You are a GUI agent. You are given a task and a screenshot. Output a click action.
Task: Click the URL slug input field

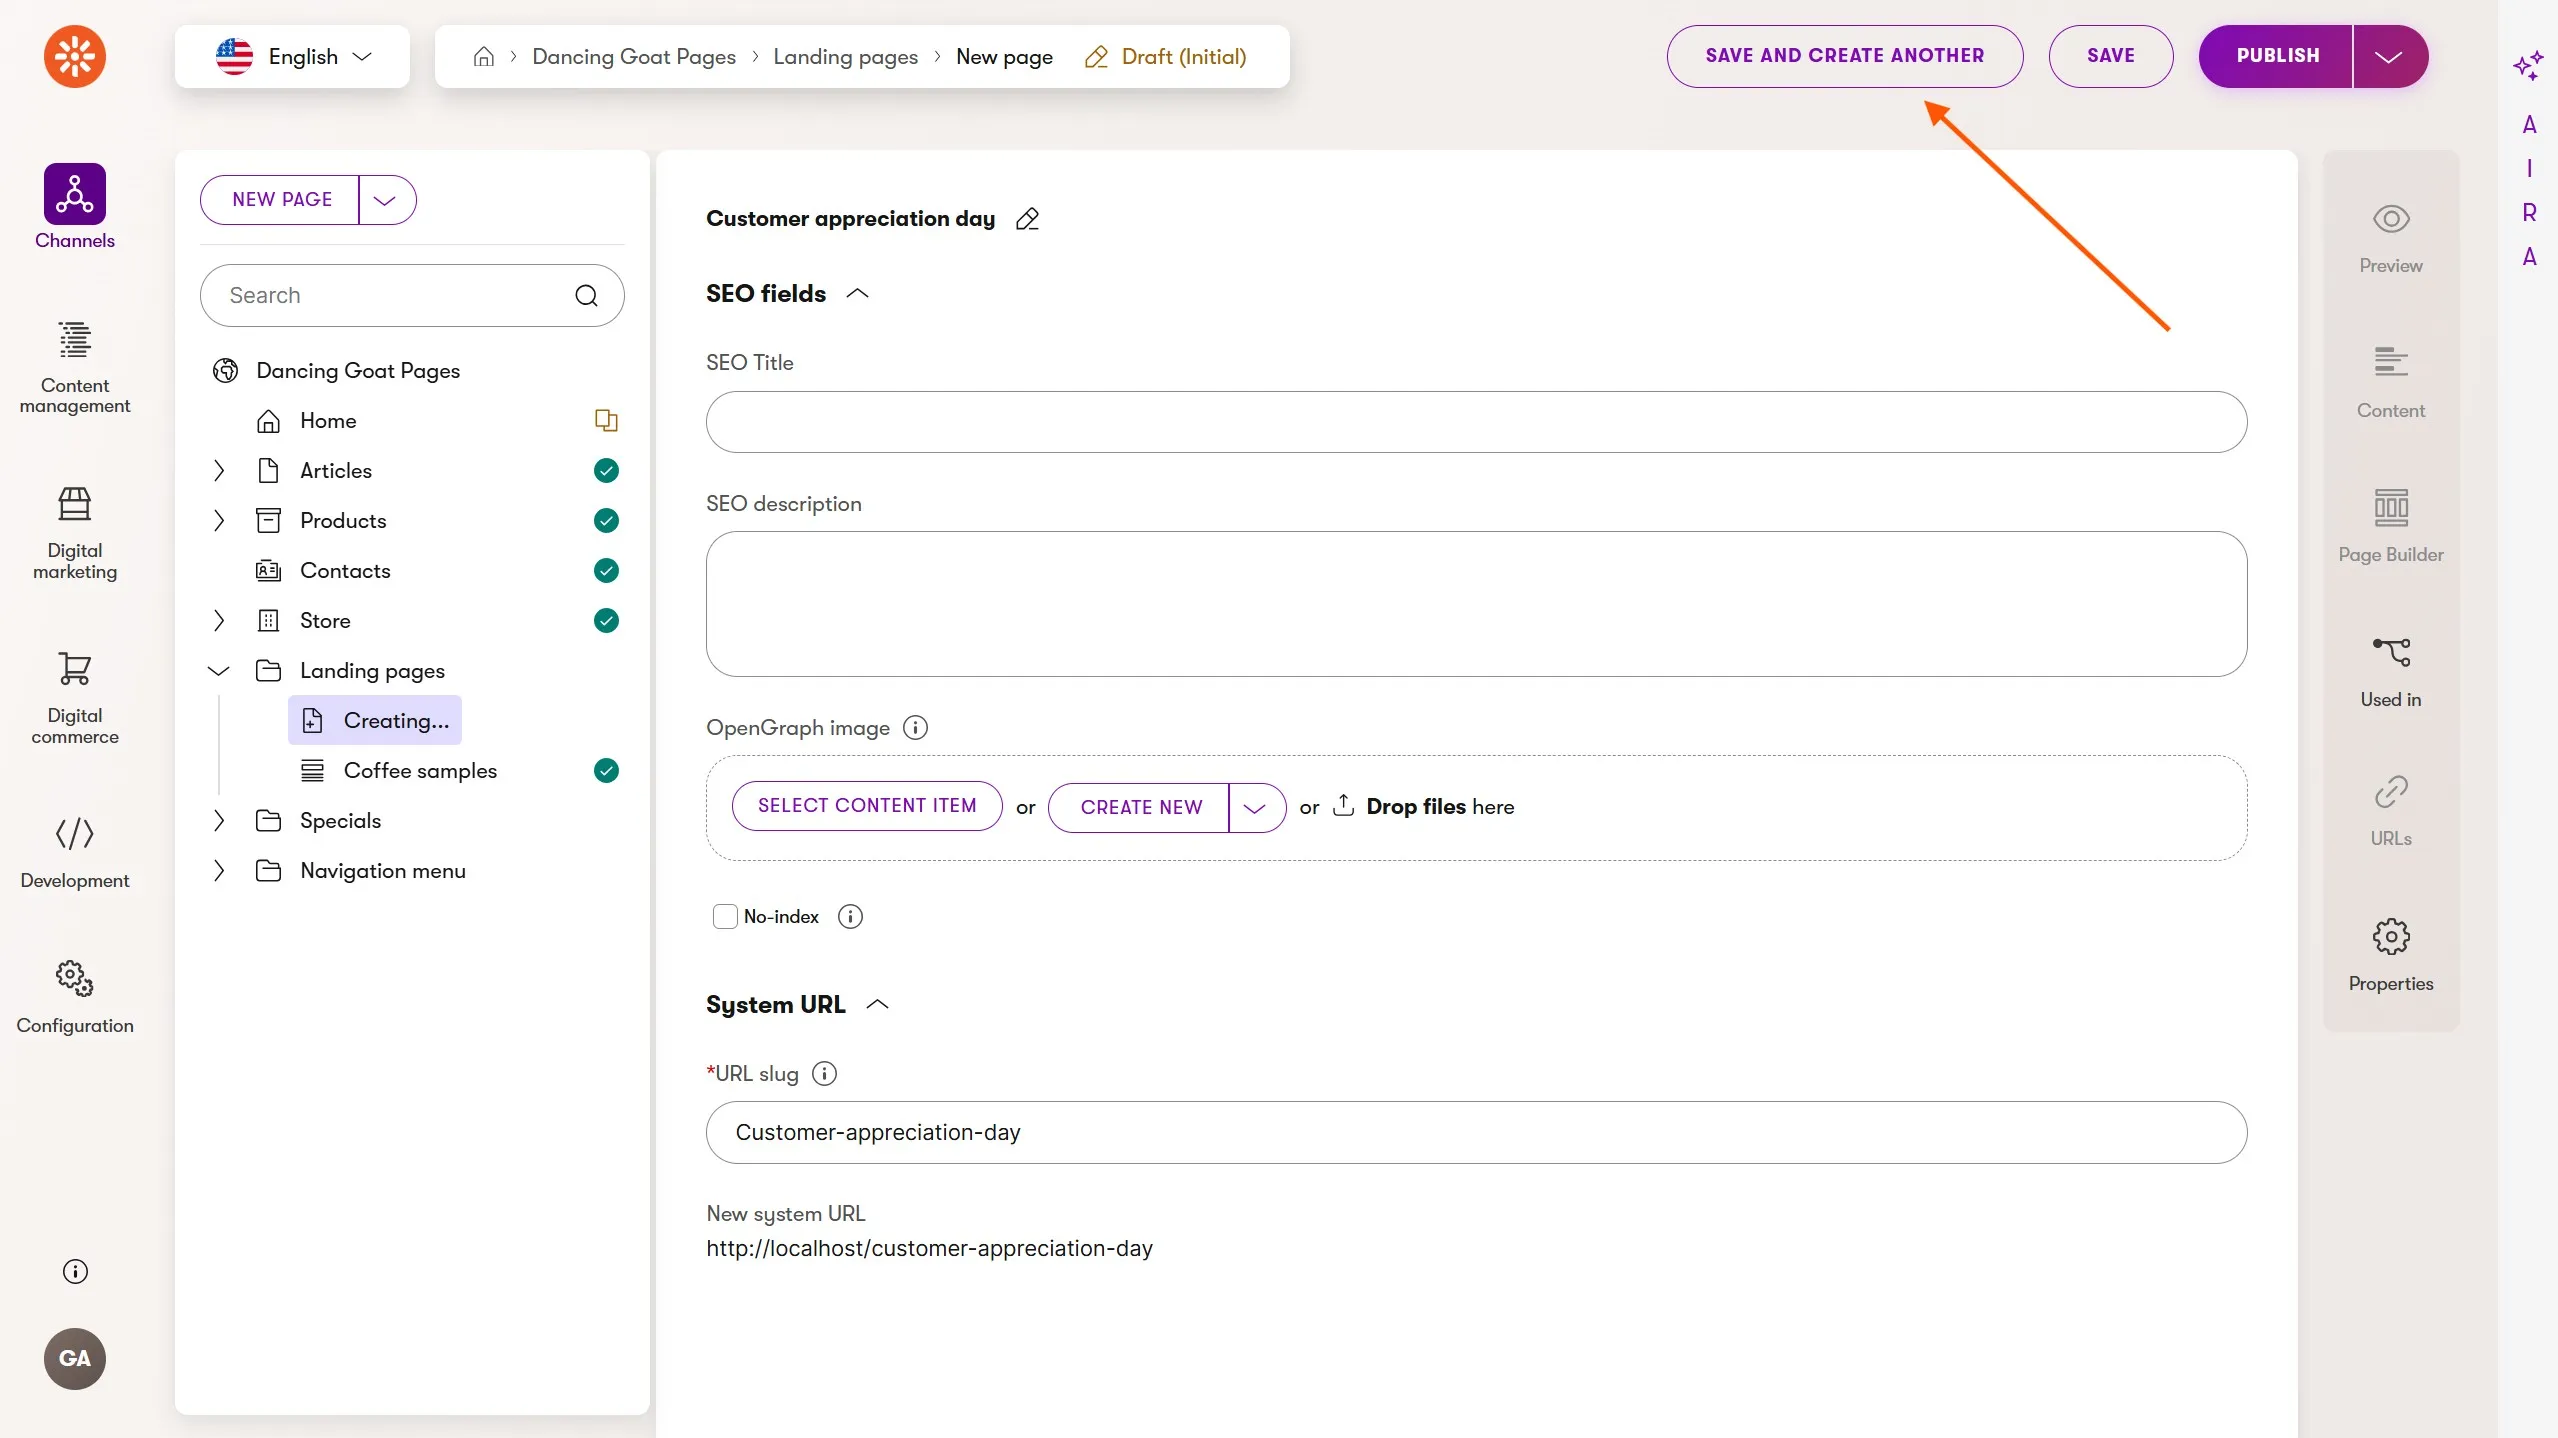[x=1476, y=1133]
